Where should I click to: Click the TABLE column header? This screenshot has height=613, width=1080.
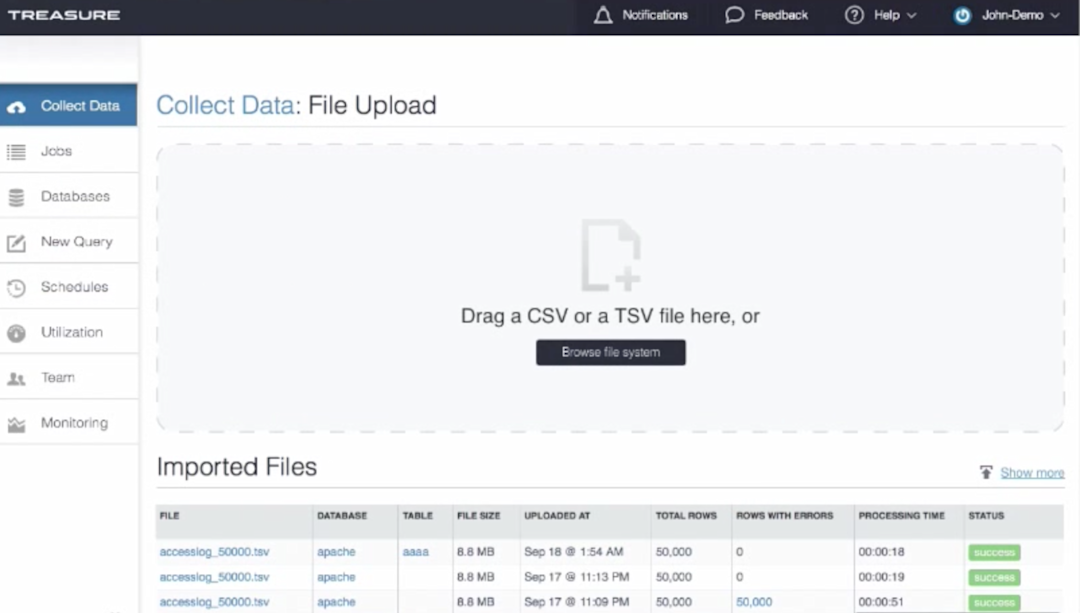pos(417,516)
